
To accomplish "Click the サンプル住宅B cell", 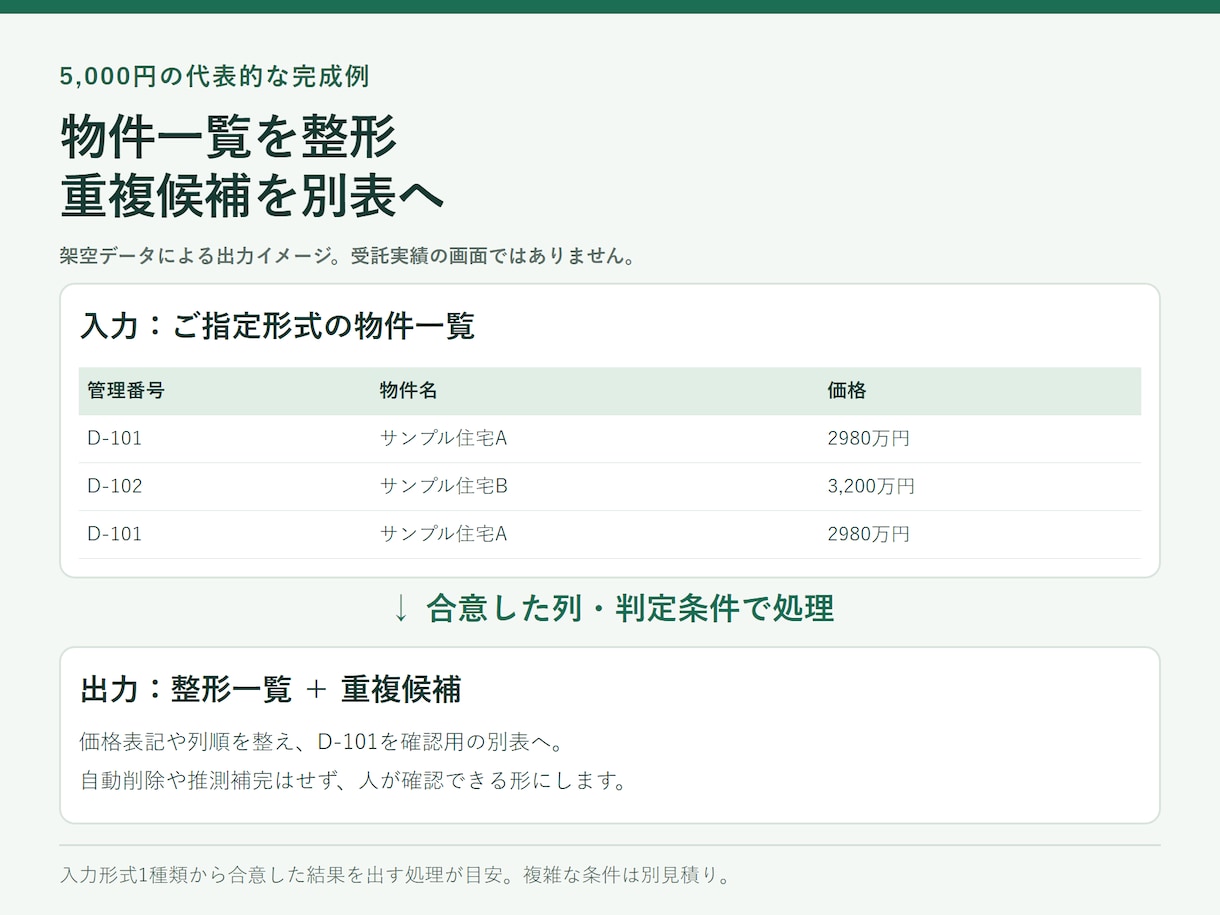I will point(444,487).
